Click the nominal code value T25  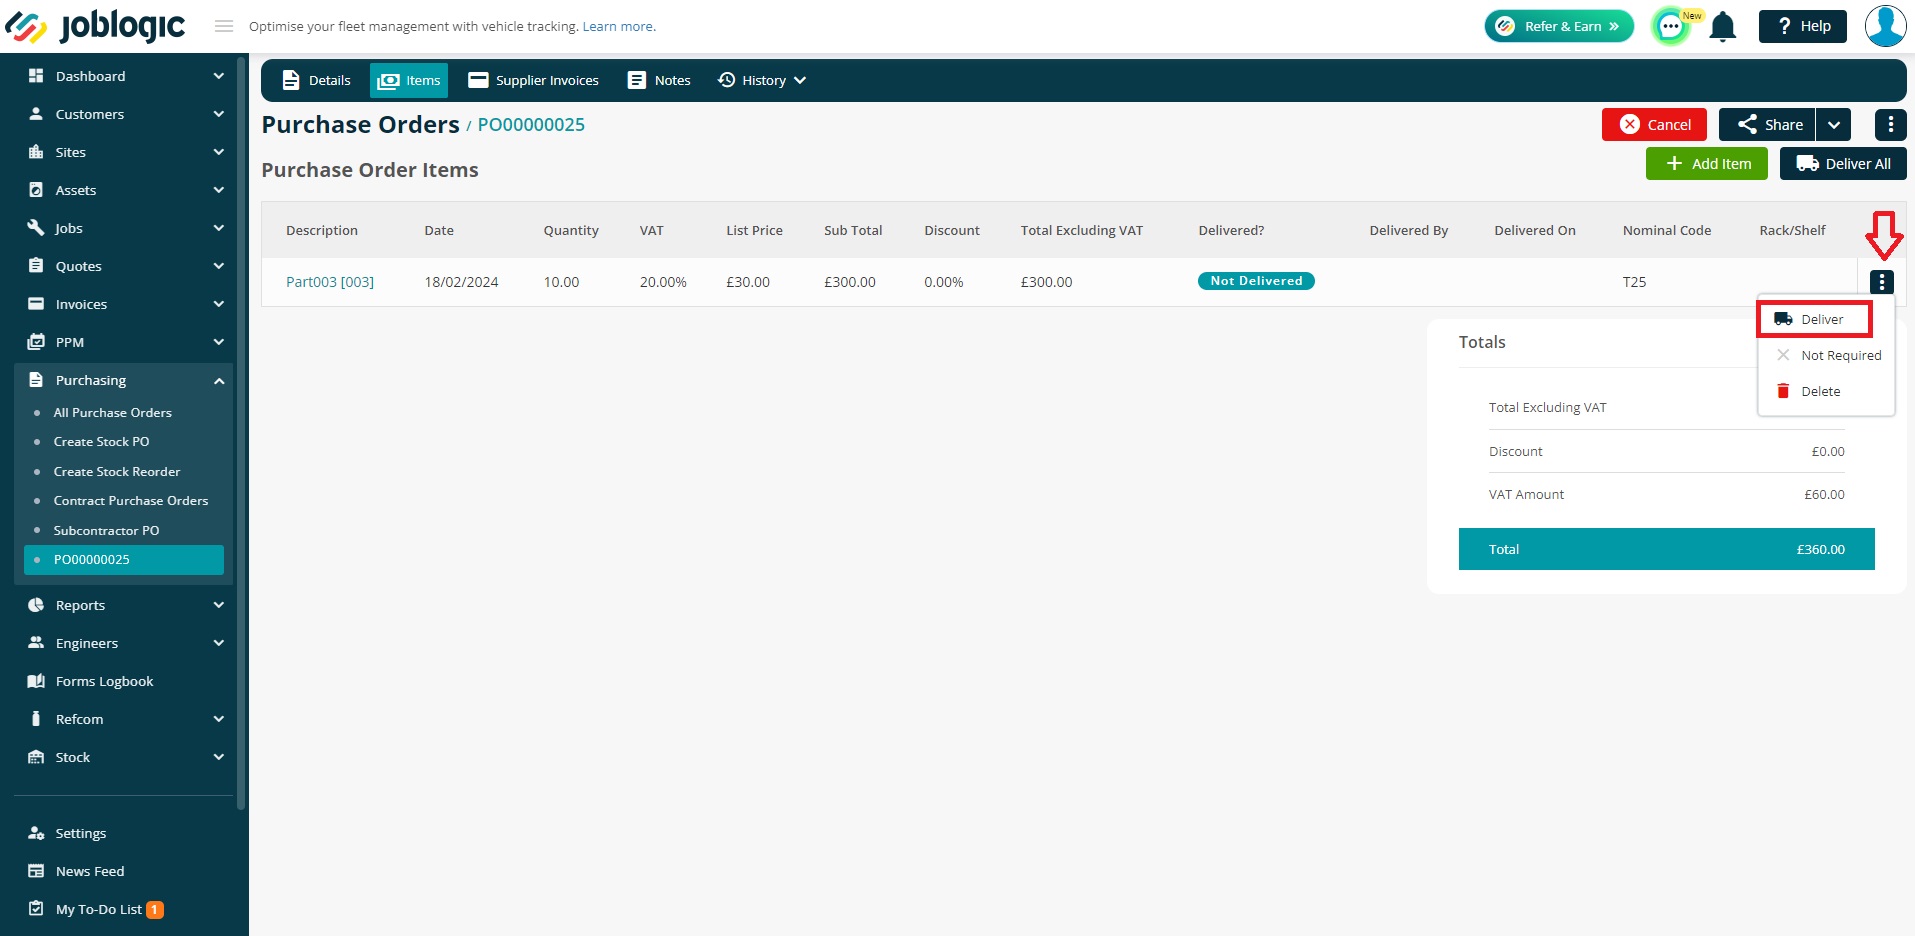pyautogui.click(x=1634, y=282)
